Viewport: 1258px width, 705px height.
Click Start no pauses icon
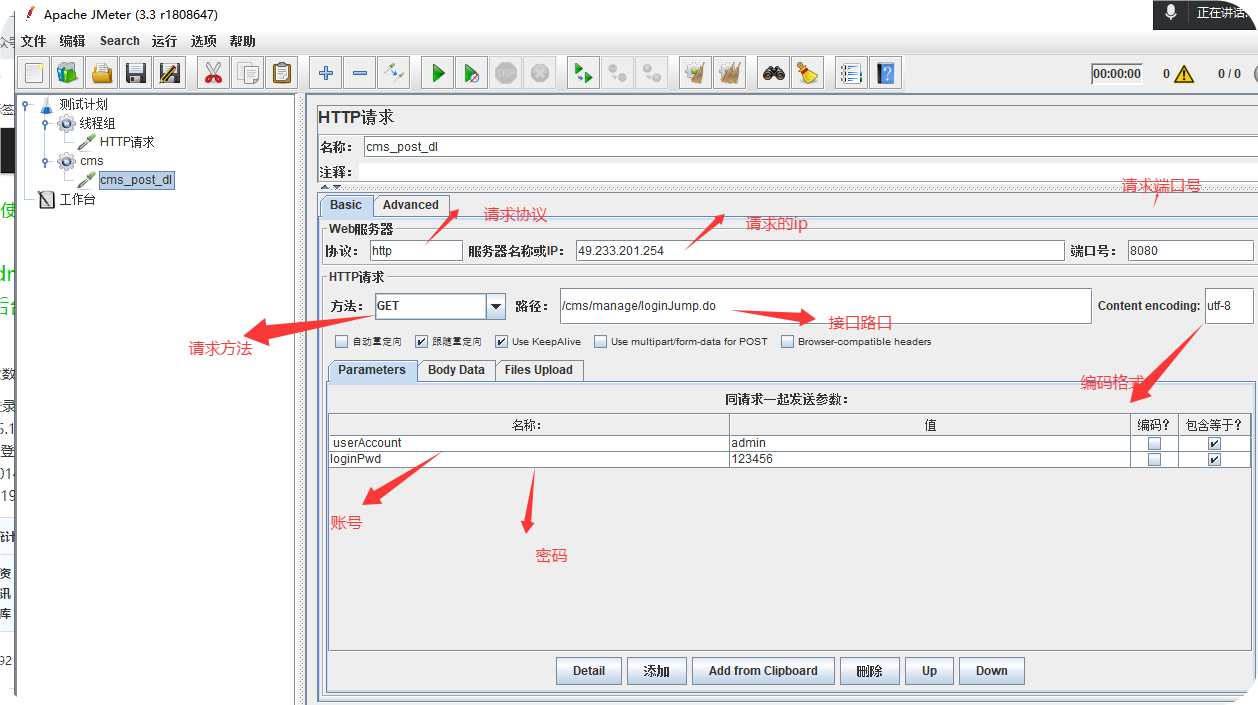471,73
